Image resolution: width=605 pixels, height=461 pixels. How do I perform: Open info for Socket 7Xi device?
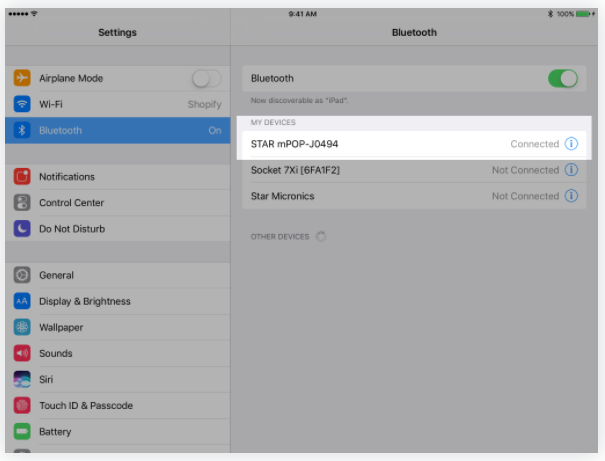571,170
